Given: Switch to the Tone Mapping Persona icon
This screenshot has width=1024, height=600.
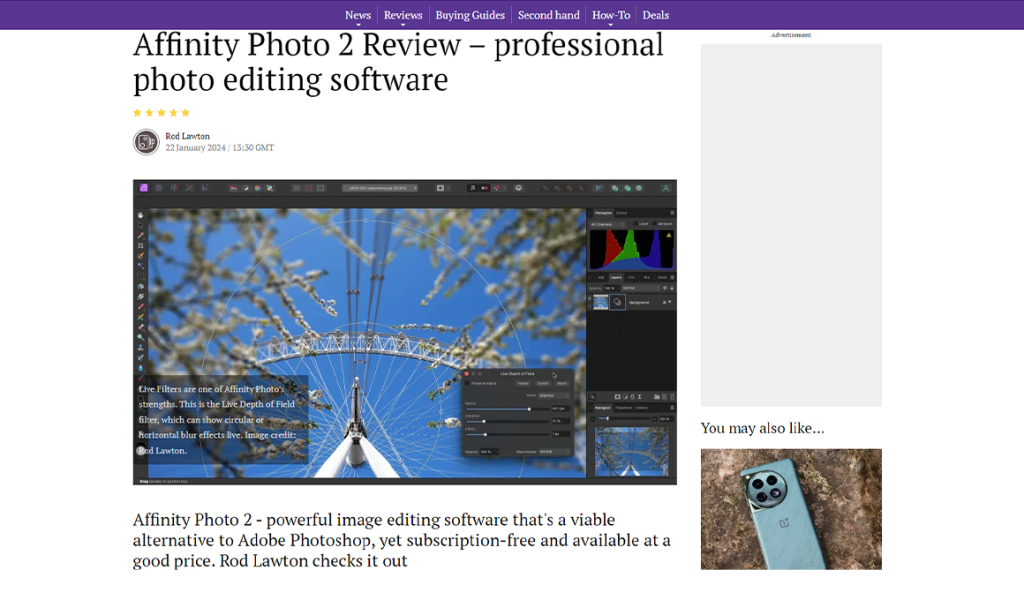Looking at the screenshot, I should pyautogui.click(x=189, y=188).
